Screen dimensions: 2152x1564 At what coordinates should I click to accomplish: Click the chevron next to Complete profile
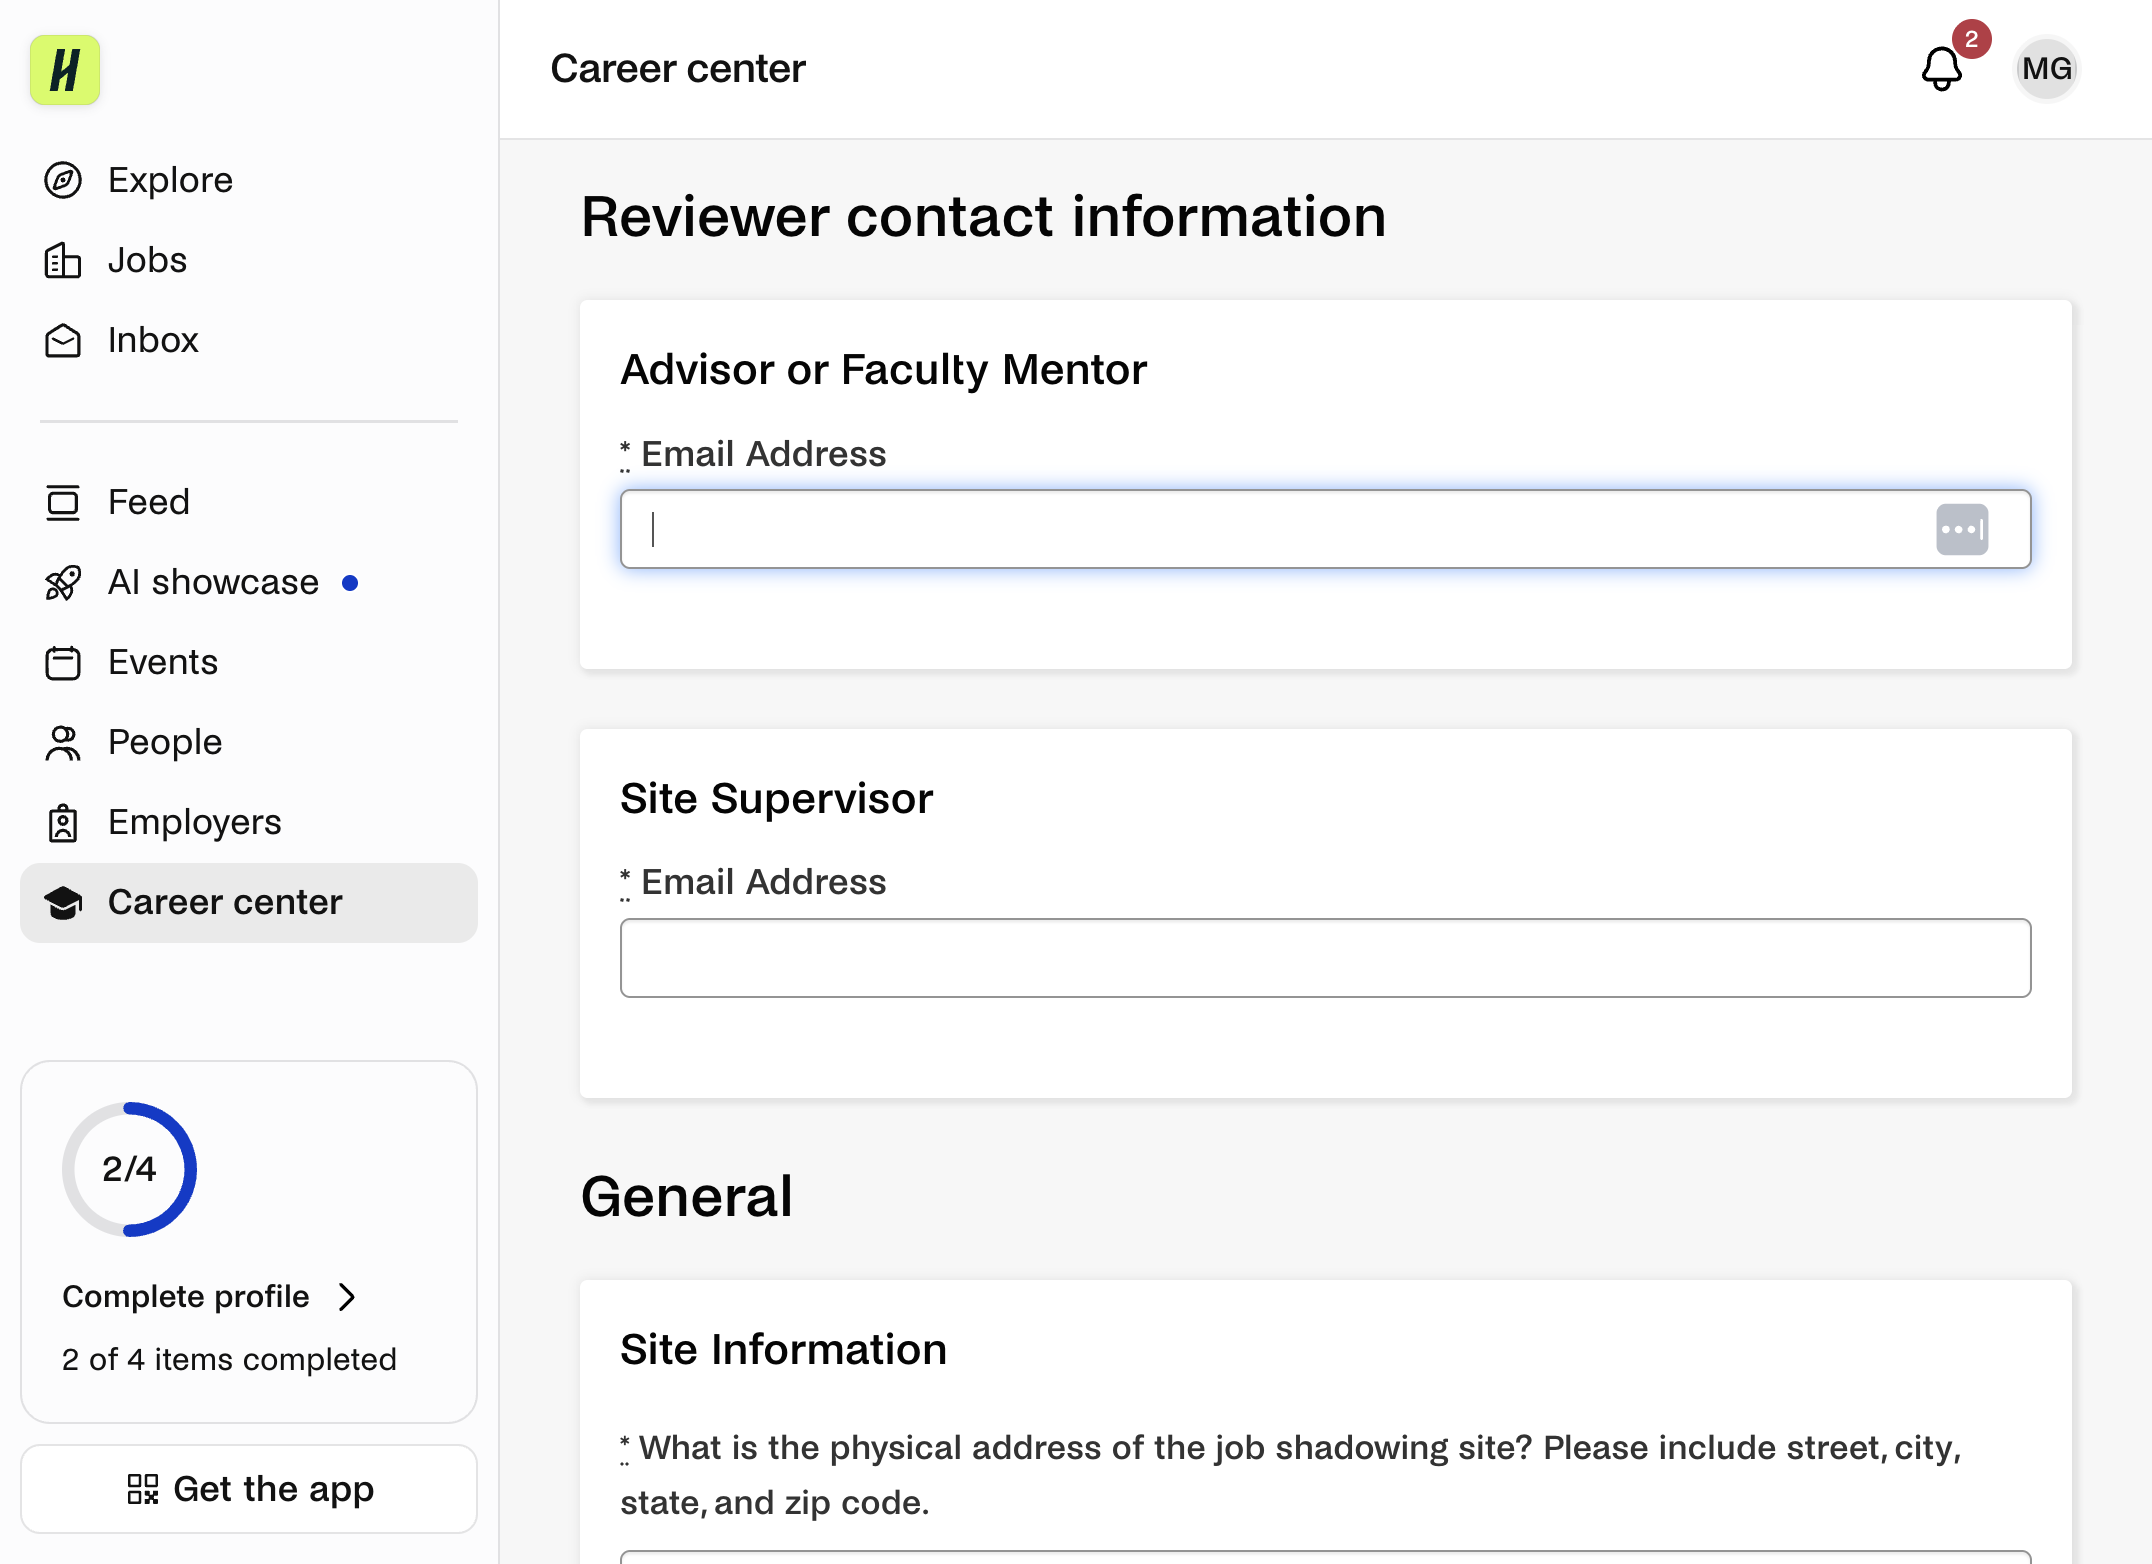[347, 1297]
